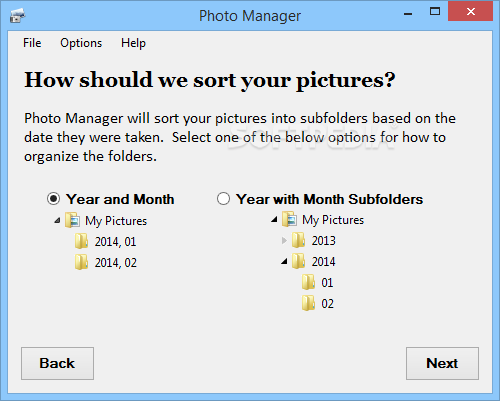Collapse the left My Pictures tree node

pyautogui.click(x=57, y=220)
